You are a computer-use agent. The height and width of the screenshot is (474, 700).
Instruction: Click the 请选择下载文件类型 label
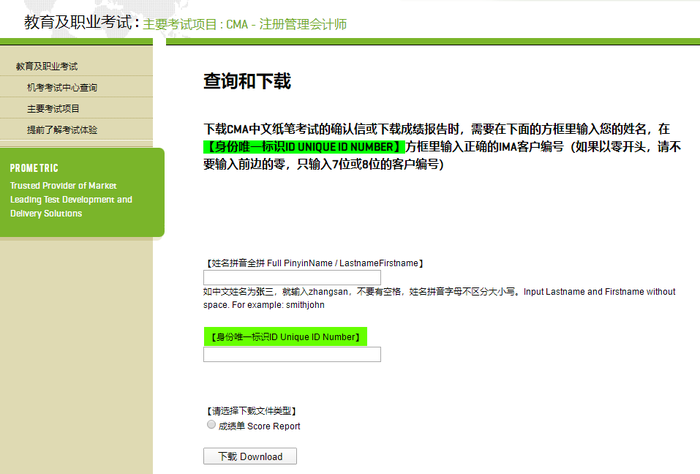251,410
